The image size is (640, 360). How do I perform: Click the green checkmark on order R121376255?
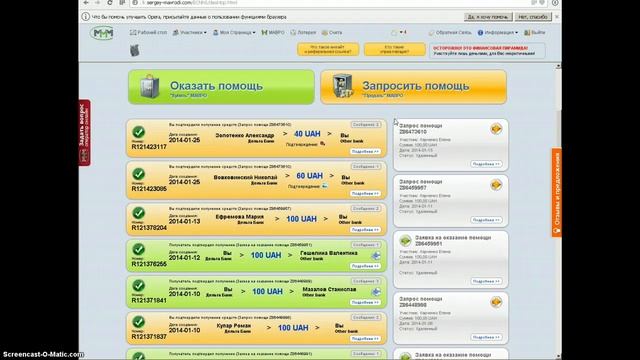pyautogui.click(x=138, y=249)
